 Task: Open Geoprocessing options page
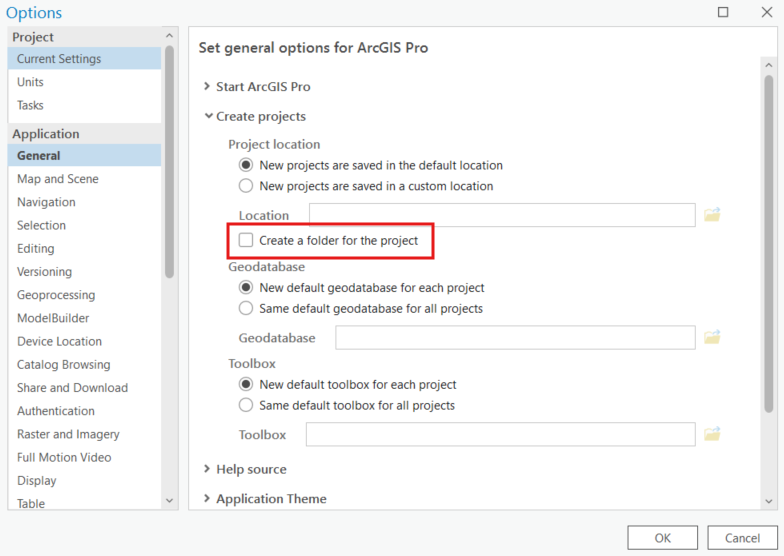point(56,295)
